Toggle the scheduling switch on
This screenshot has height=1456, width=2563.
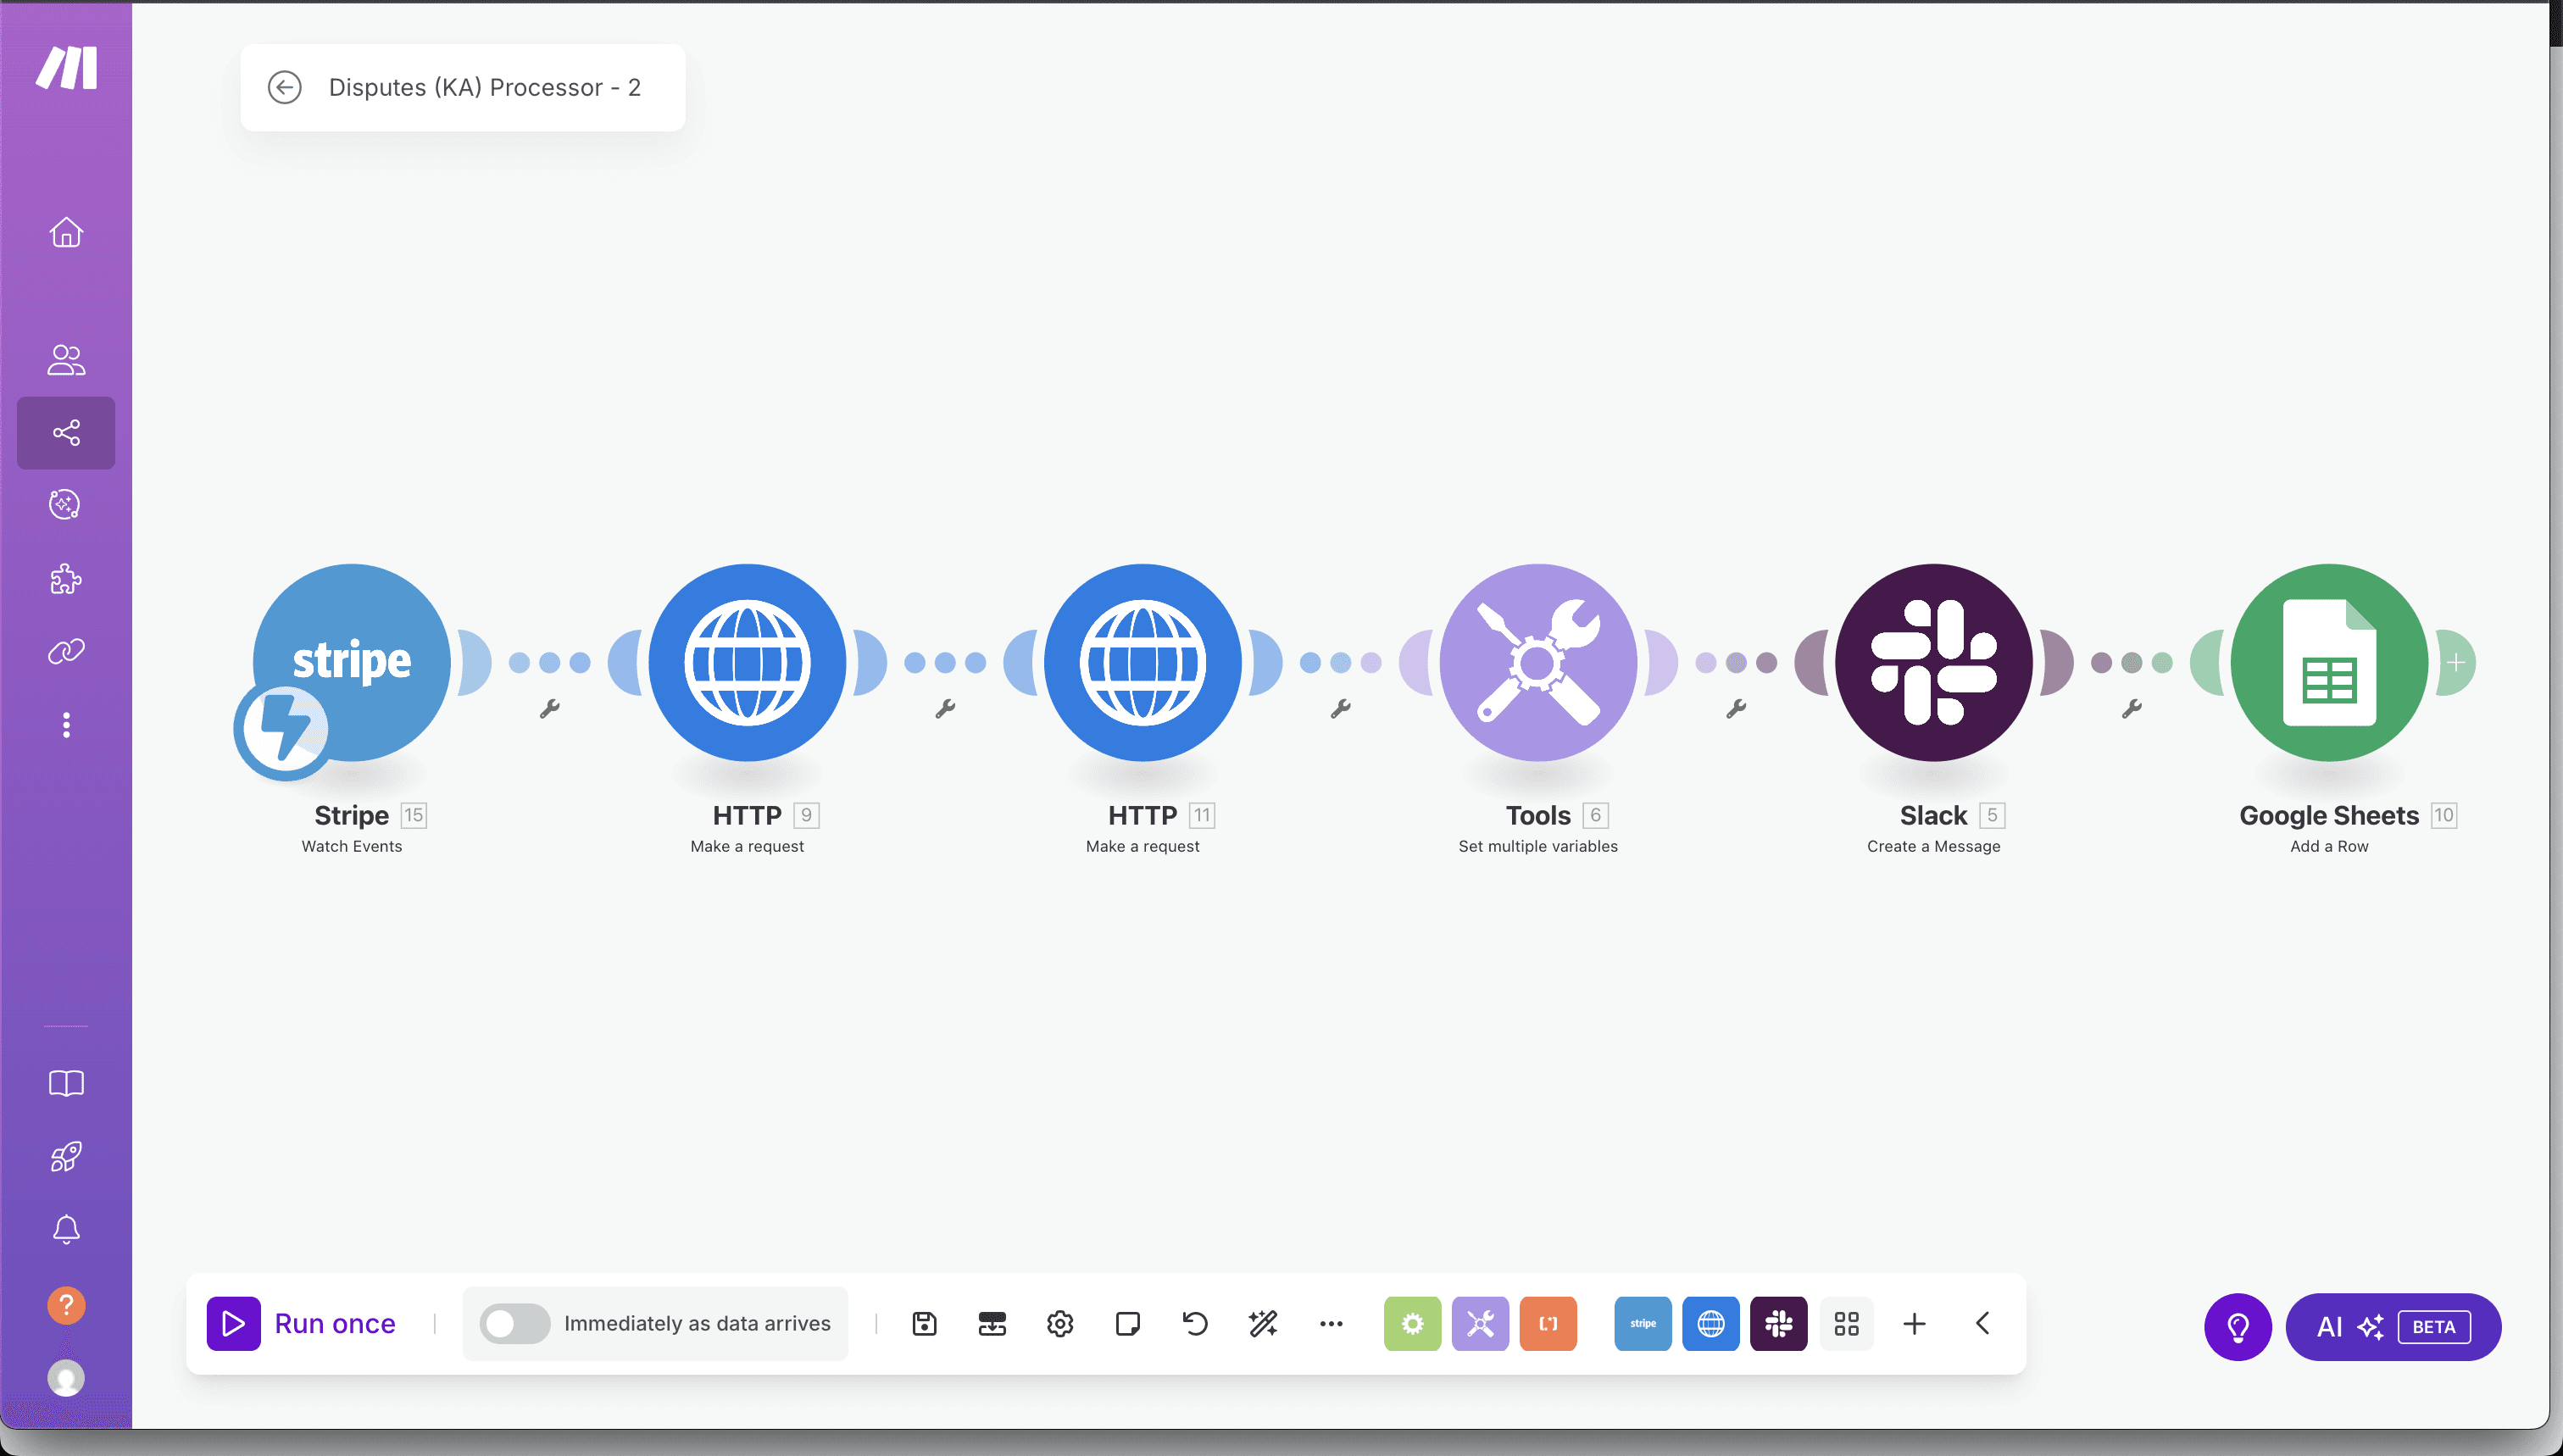pyautogui.click(x=514, y=1323)
